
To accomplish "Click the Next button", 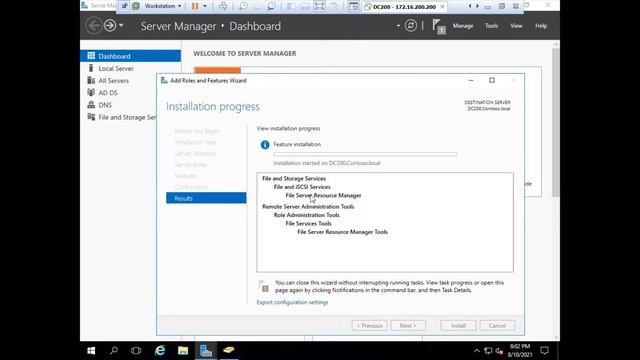I will (408, 325).
